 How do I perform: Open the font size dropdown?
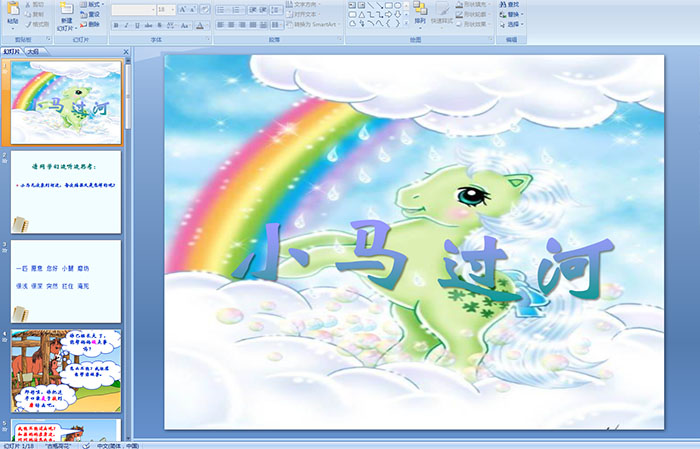(173, 9)
